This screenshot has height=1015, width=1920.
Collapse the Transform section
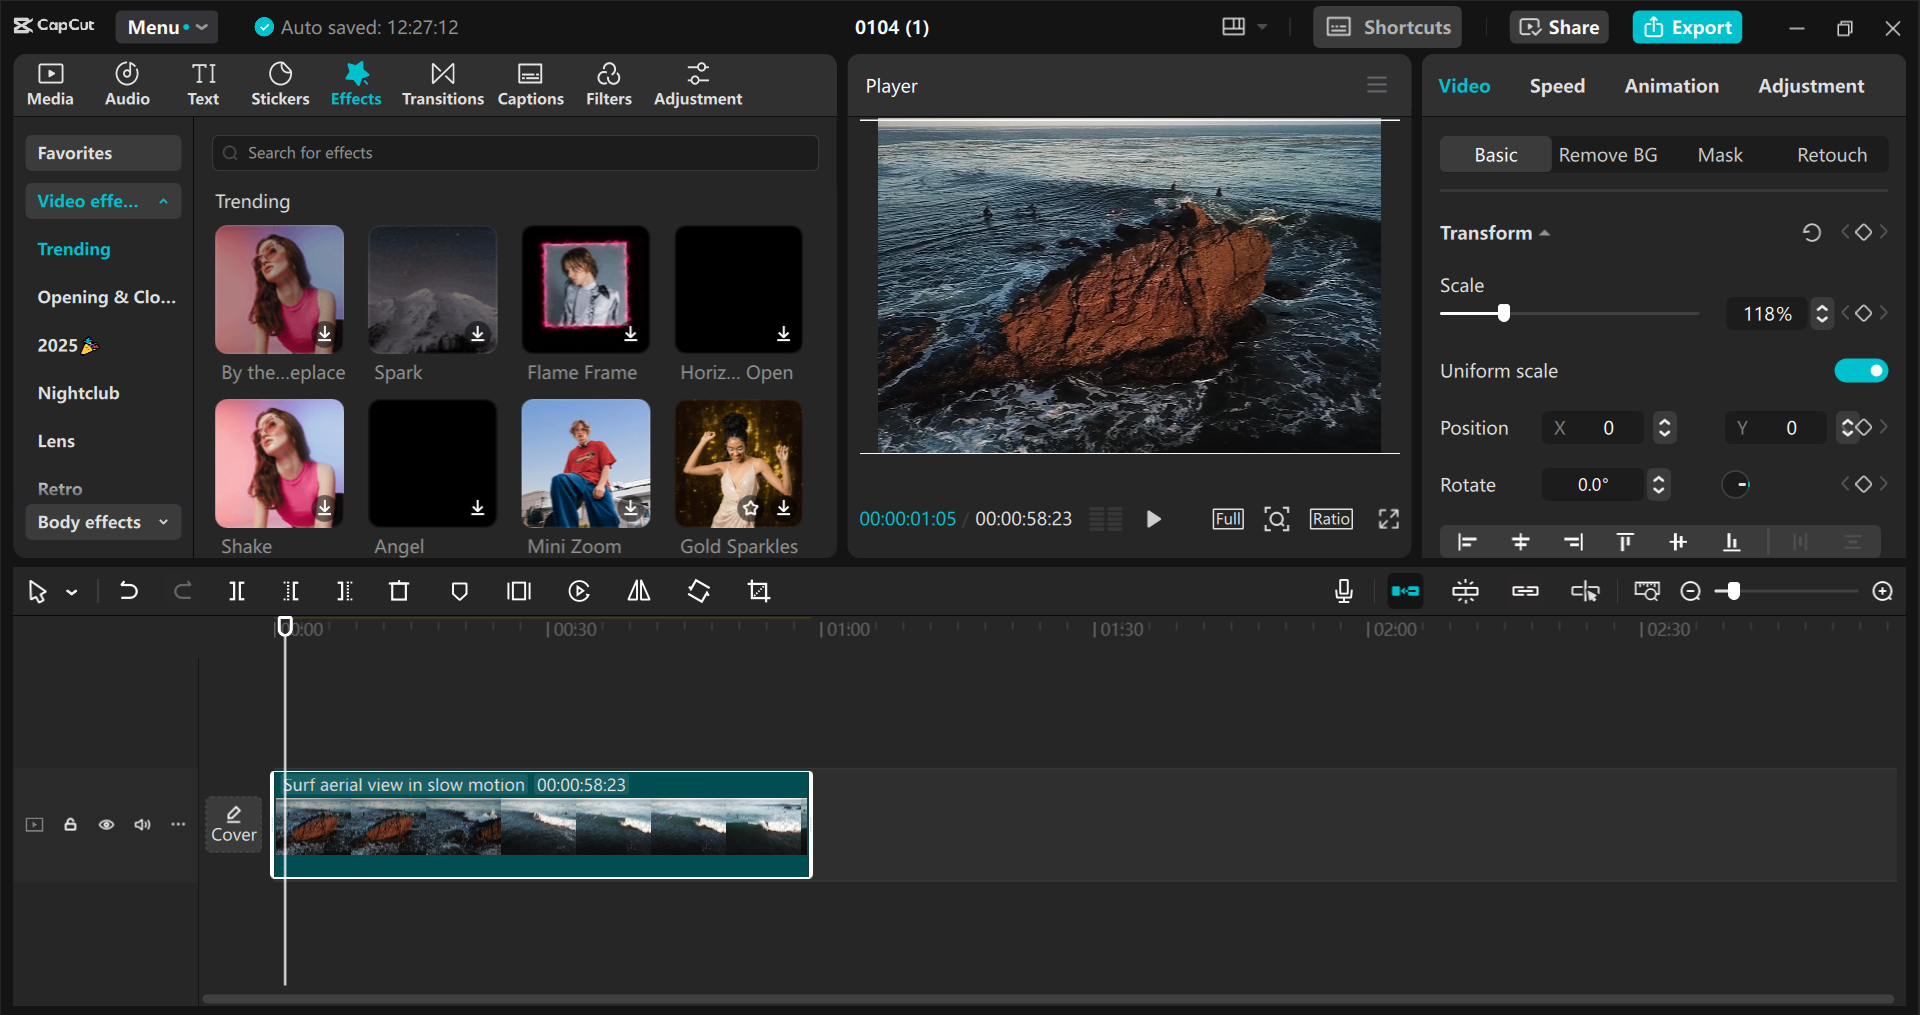pyautogui.click(x=1545, y=232)
